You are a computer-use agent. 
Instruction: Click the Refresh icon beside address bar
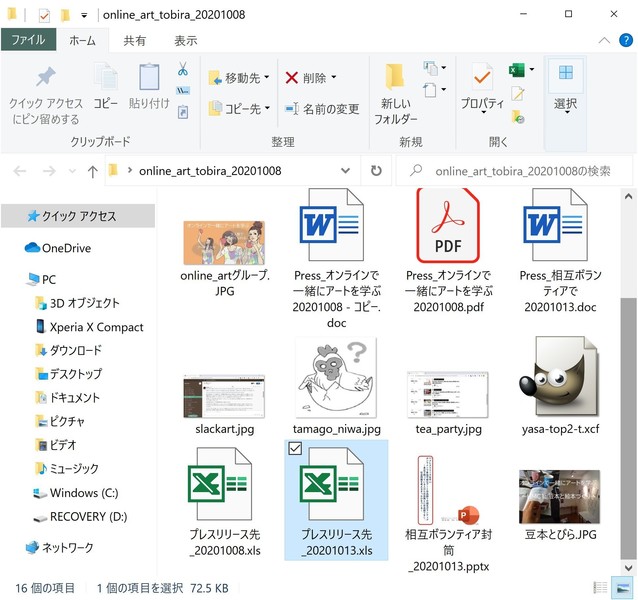[x=376, y=171]
